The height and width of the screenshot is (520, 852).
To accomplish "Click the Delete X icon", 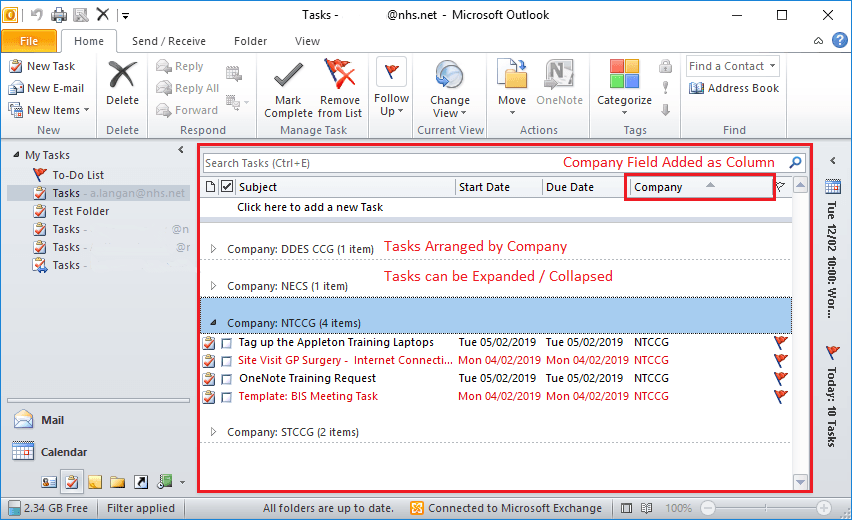I will click(122, 74).
